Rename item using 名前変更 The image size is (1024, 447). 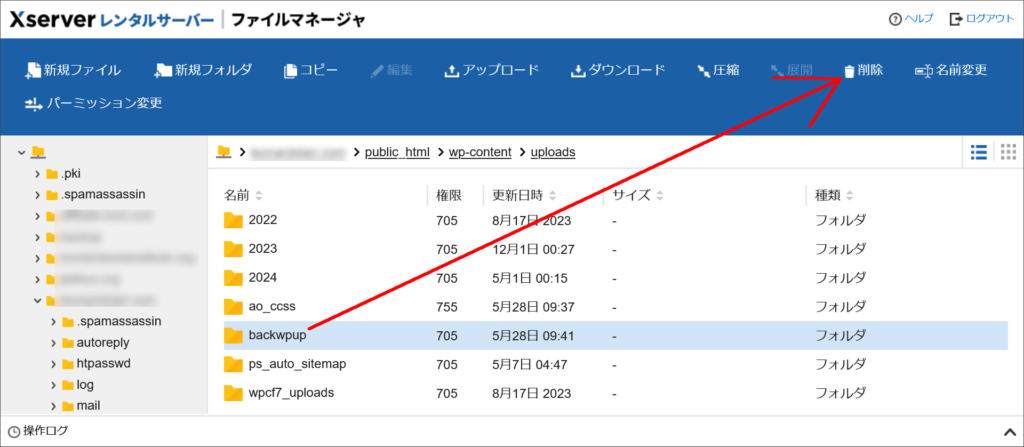tap(951, 70)
